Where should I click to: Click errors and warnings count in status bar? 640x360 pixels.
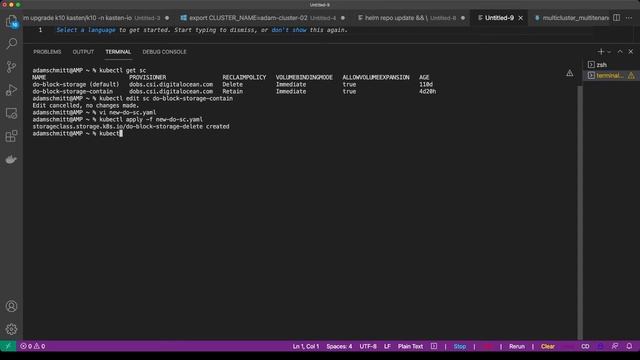pos(33,346)
